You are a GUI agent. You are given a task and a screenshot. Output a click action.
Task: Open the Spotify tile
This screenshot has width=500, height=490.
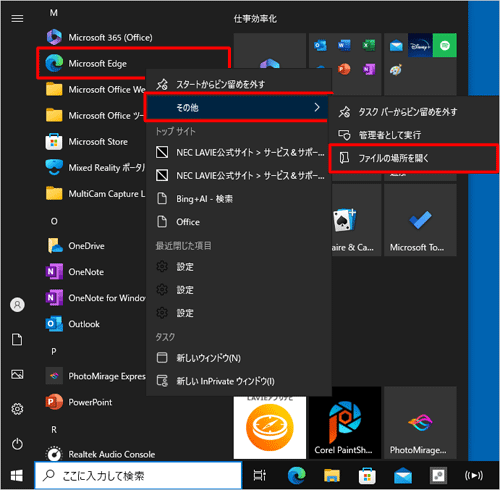(445, 45)
